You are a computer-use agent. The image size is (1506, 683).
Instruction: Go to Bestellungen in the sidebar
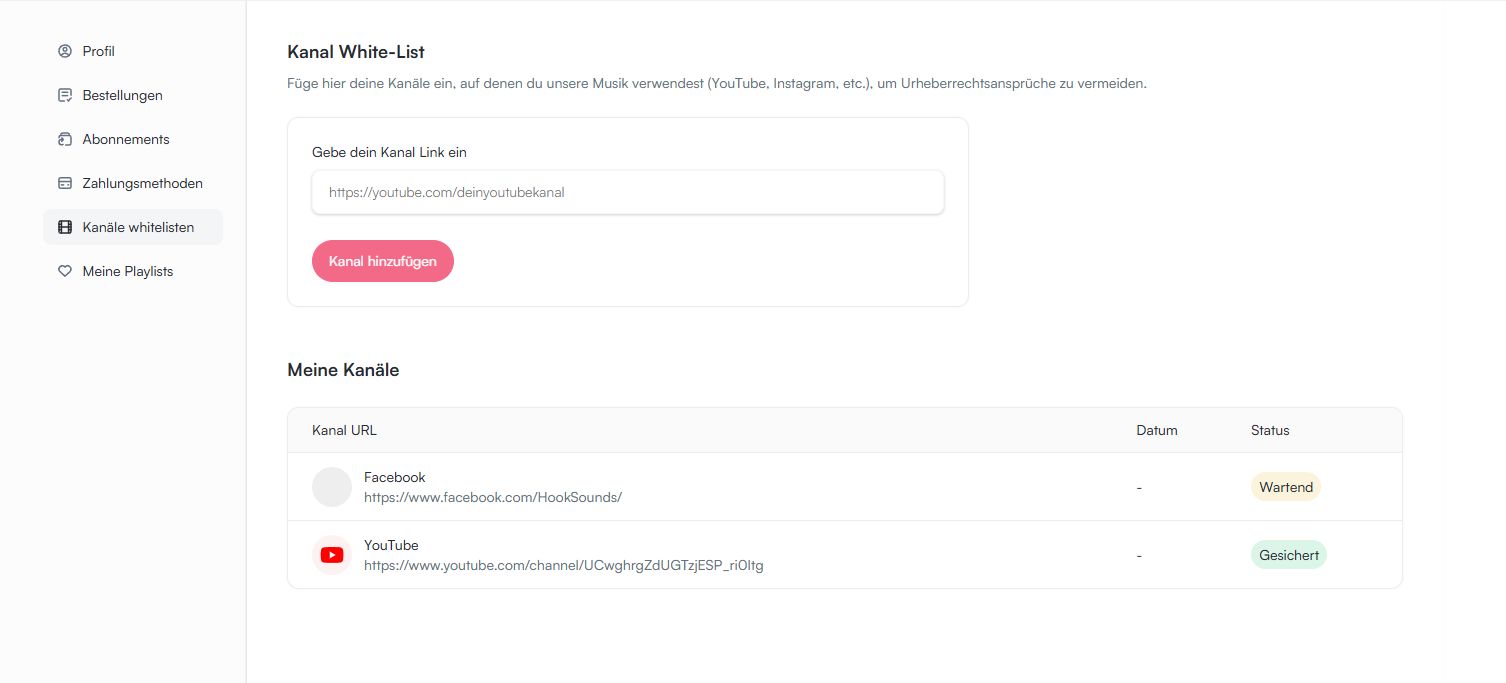tap(122, 95)
